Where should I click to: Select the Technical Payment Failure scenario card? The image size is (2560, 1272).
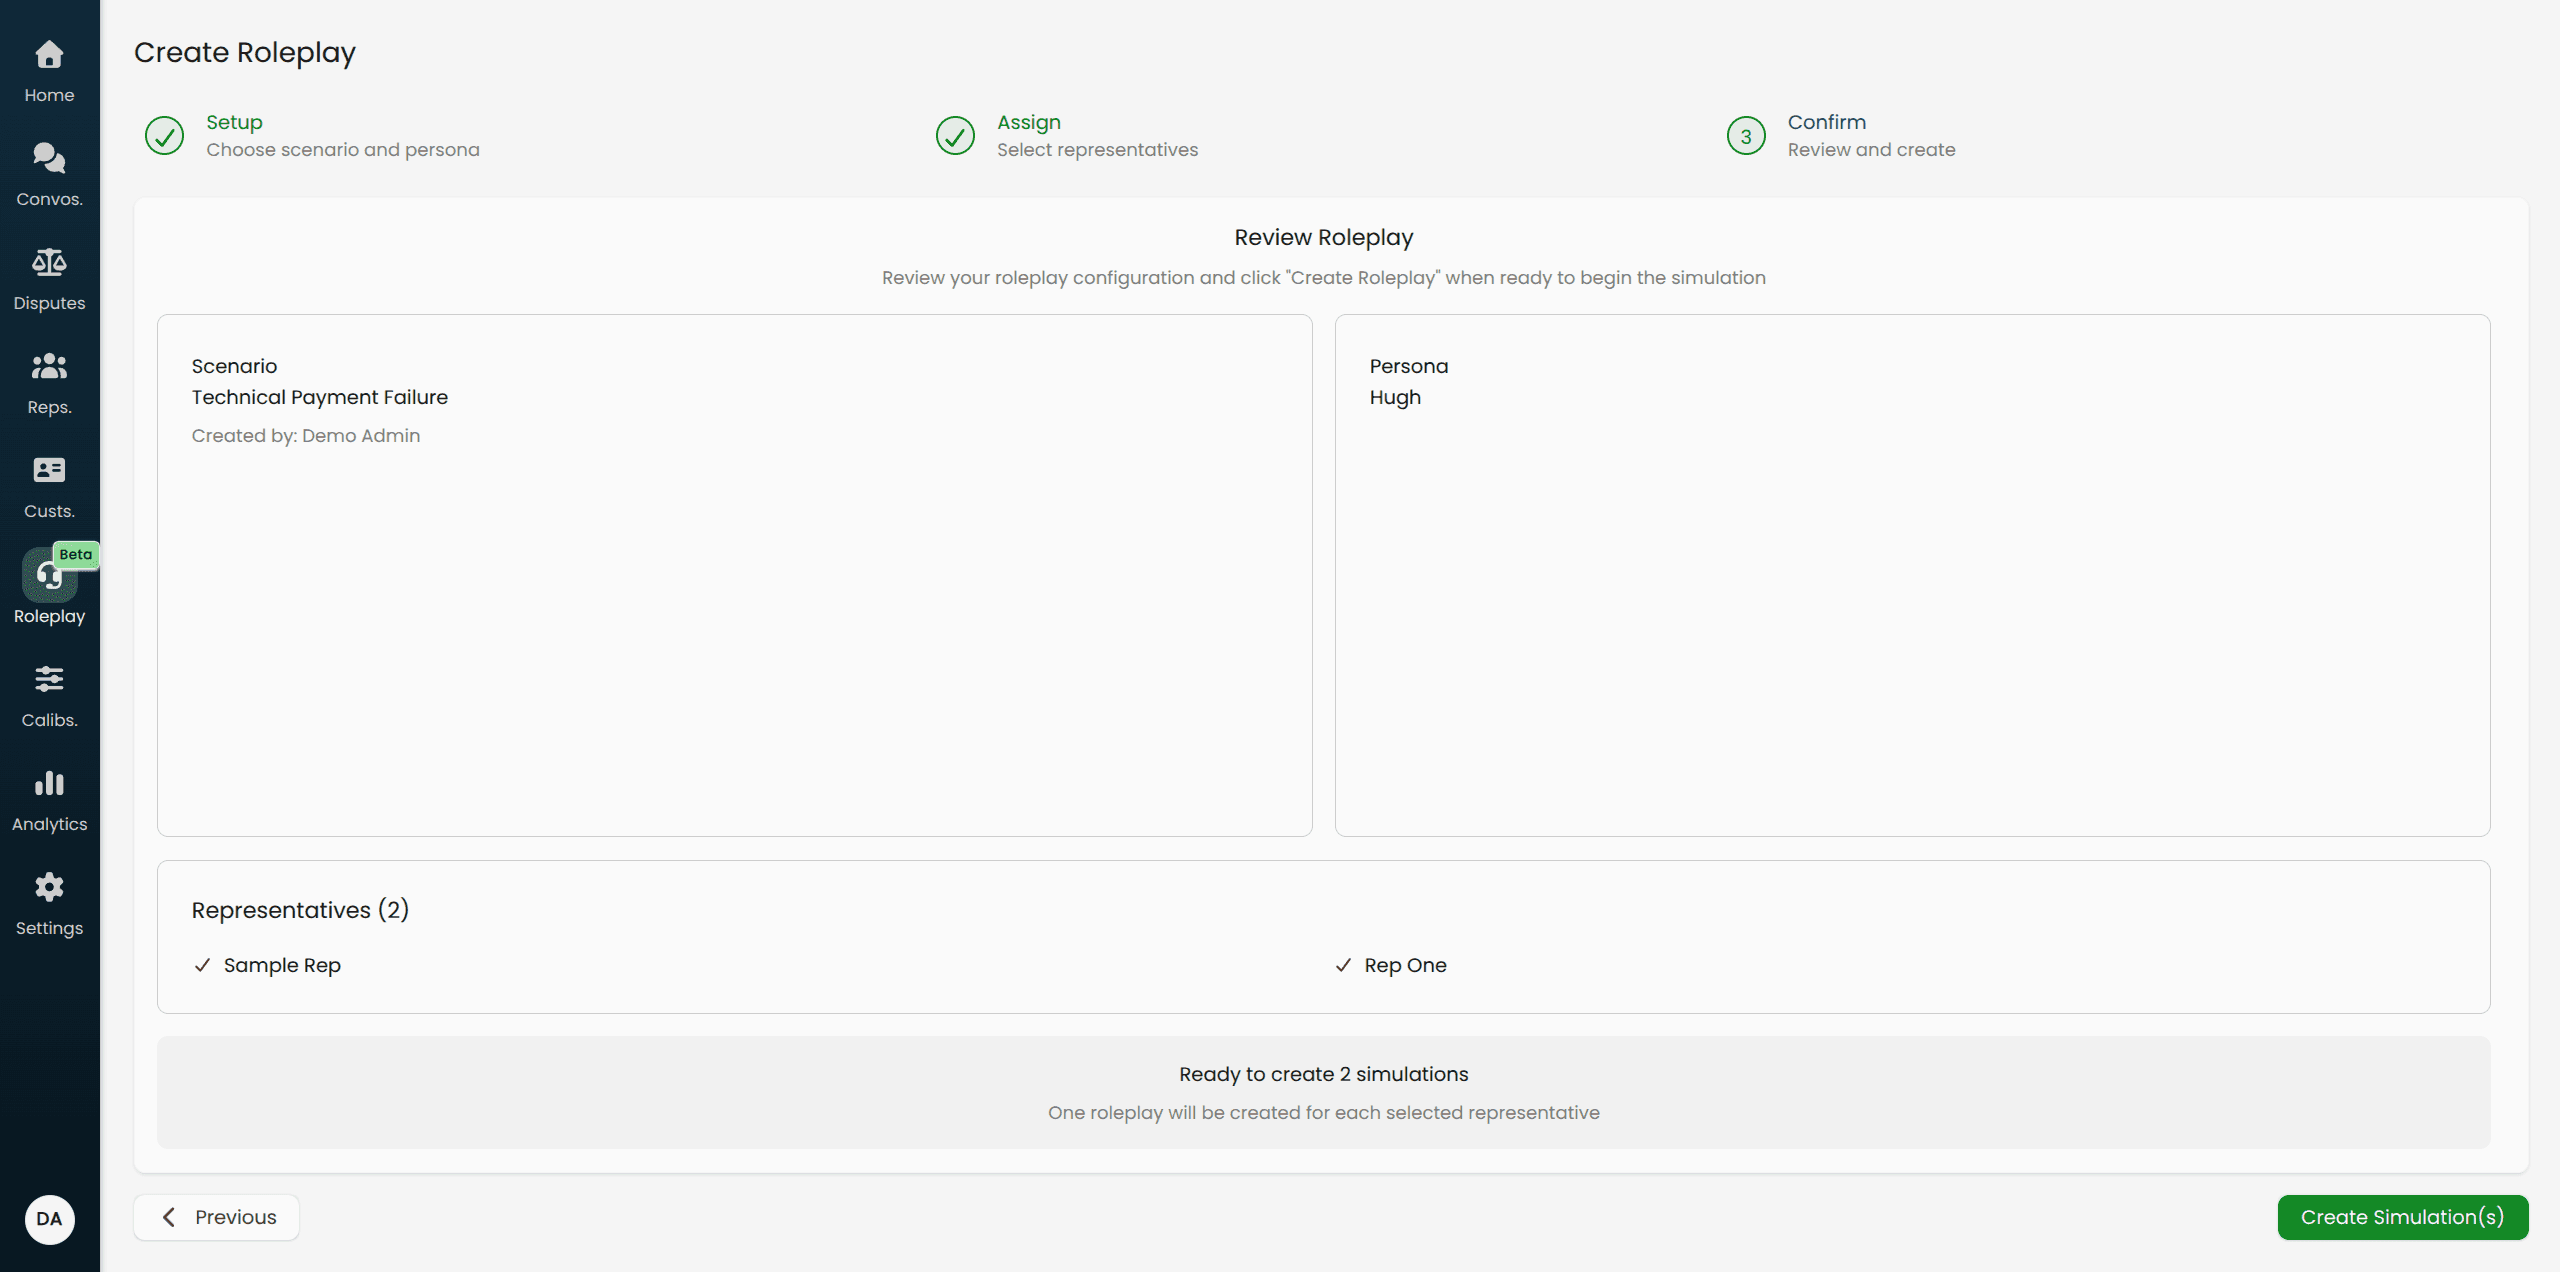[734, 575]
